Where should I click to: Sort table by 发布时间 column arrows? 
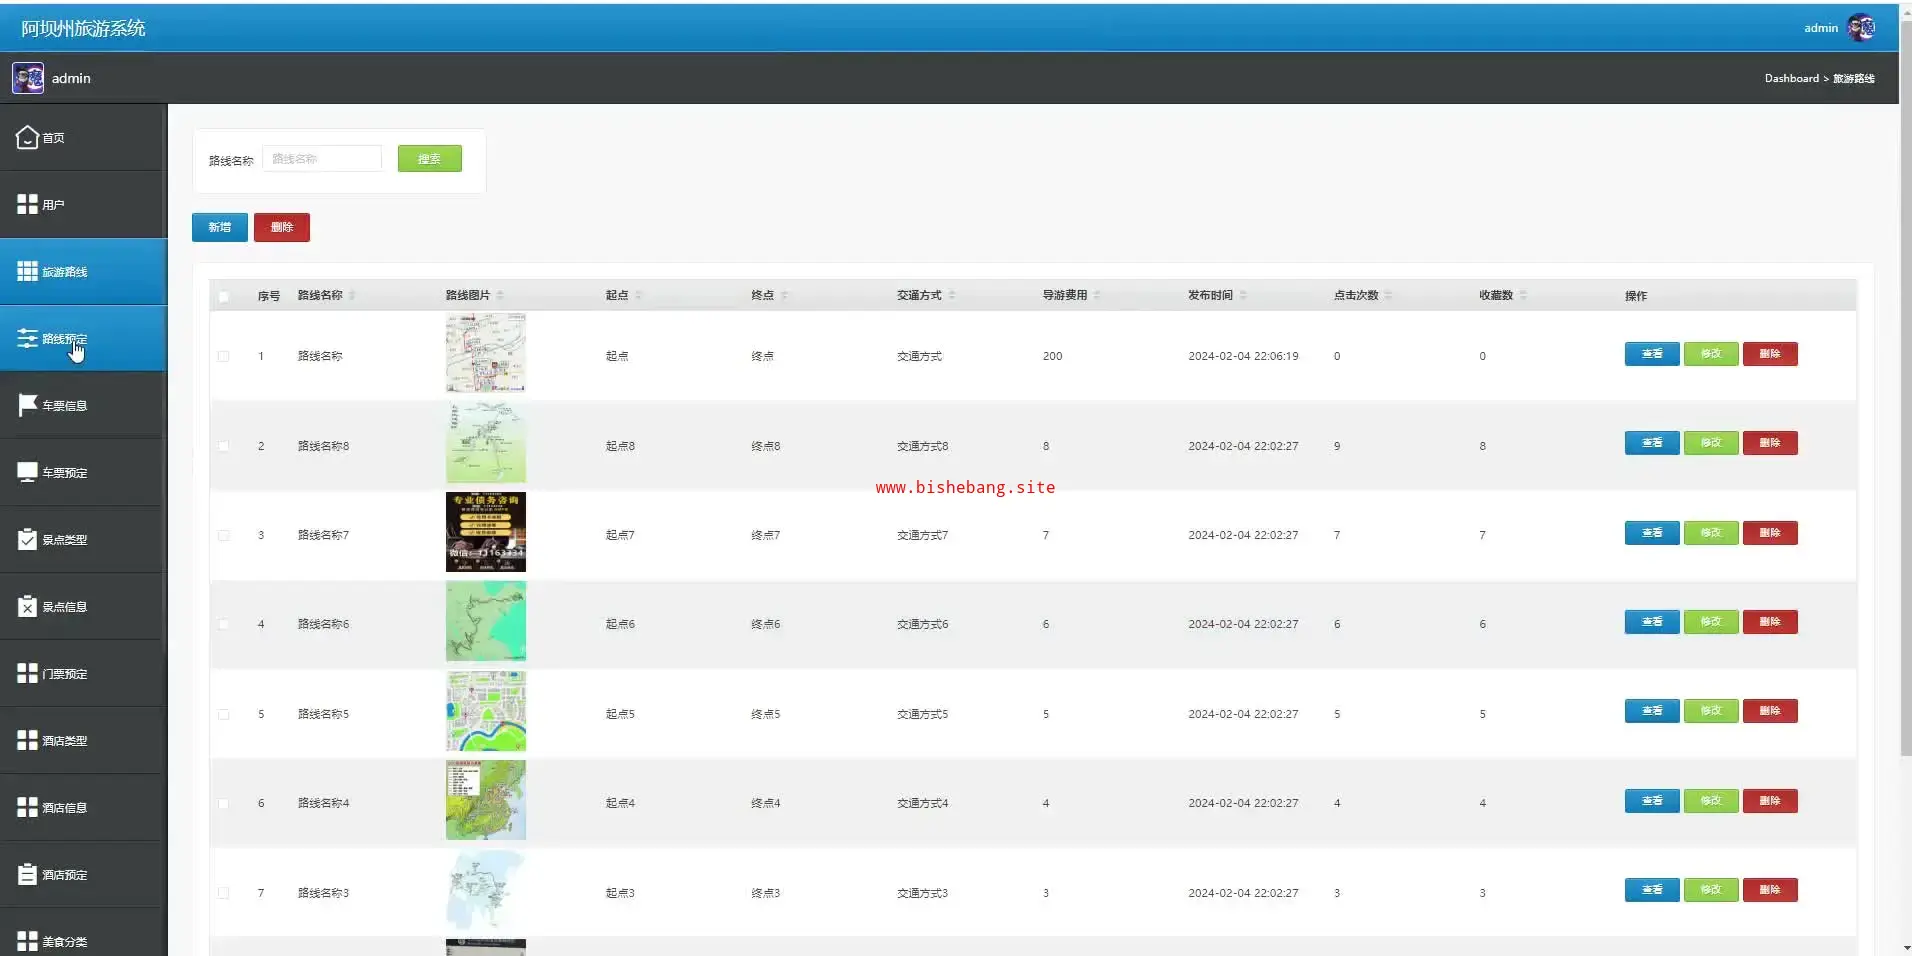(1243, 295)
